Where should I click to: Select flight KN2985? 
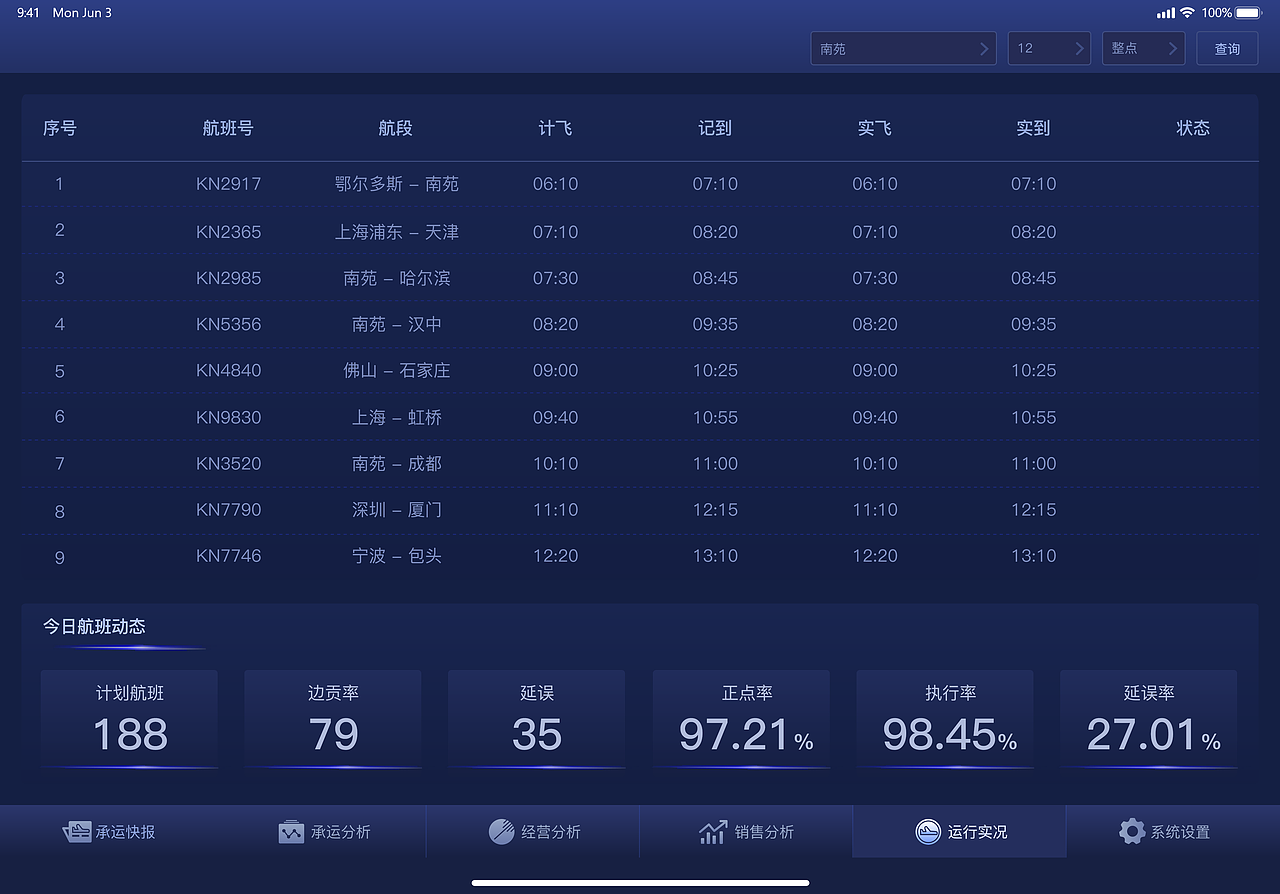228,278
